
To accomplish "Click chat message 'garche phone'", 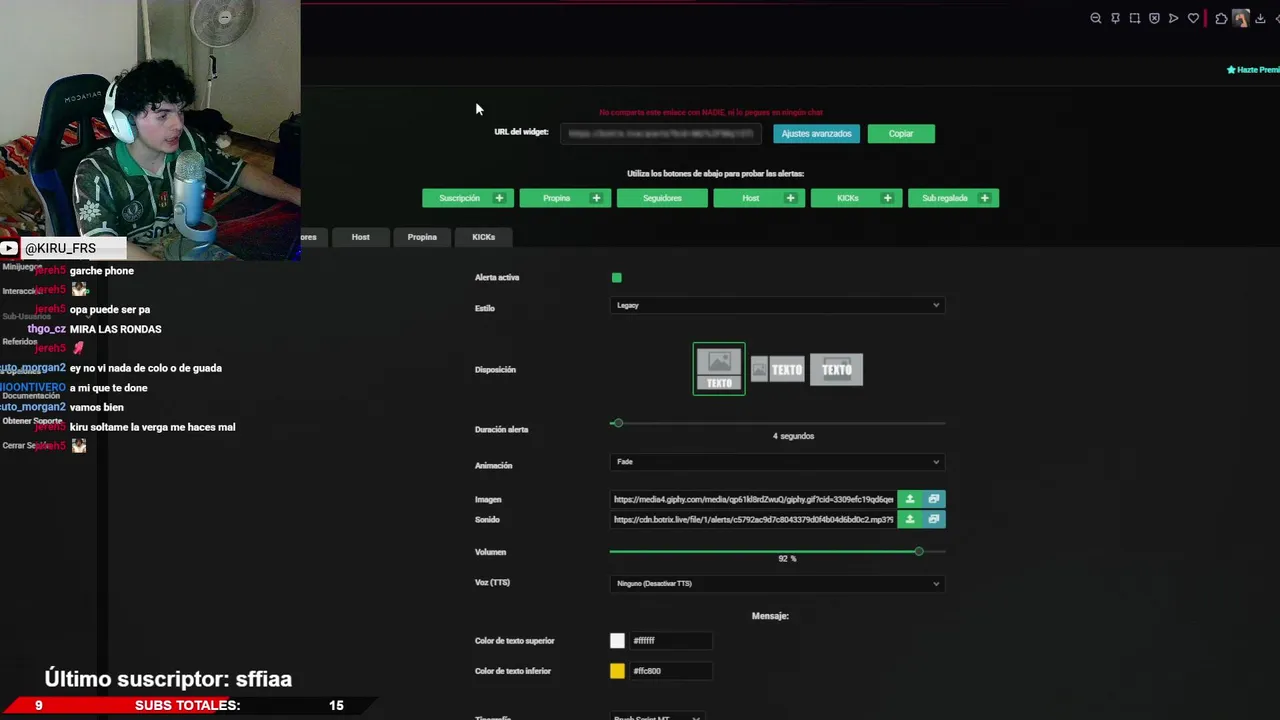I will (101, 271).
